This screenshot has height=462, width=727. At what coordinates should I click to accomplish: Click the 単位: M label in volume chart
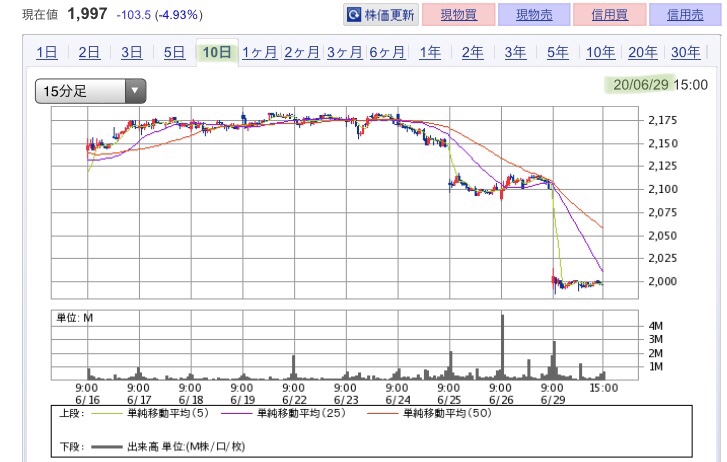[x=75, y=318]
